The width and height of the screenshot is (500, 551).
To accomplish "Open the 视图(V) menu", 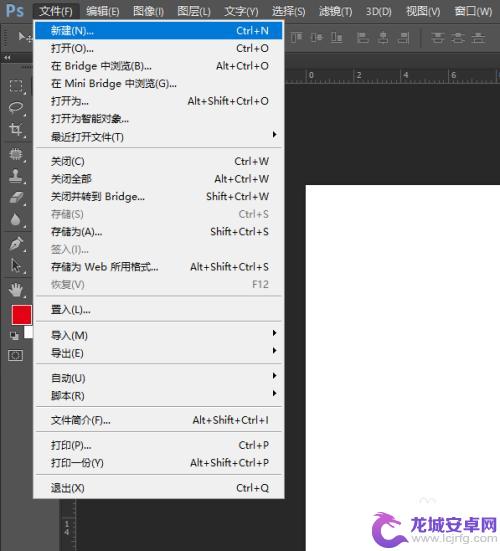I will tap(423, 11).
